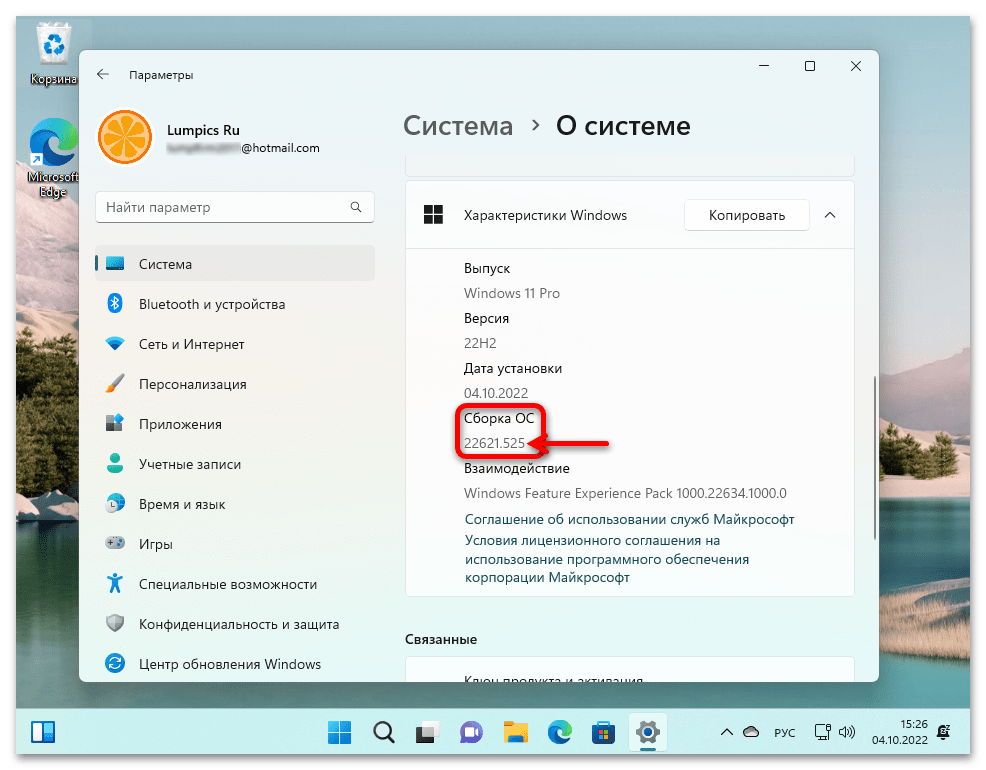Click the build number 22621.525

point(494,443)
